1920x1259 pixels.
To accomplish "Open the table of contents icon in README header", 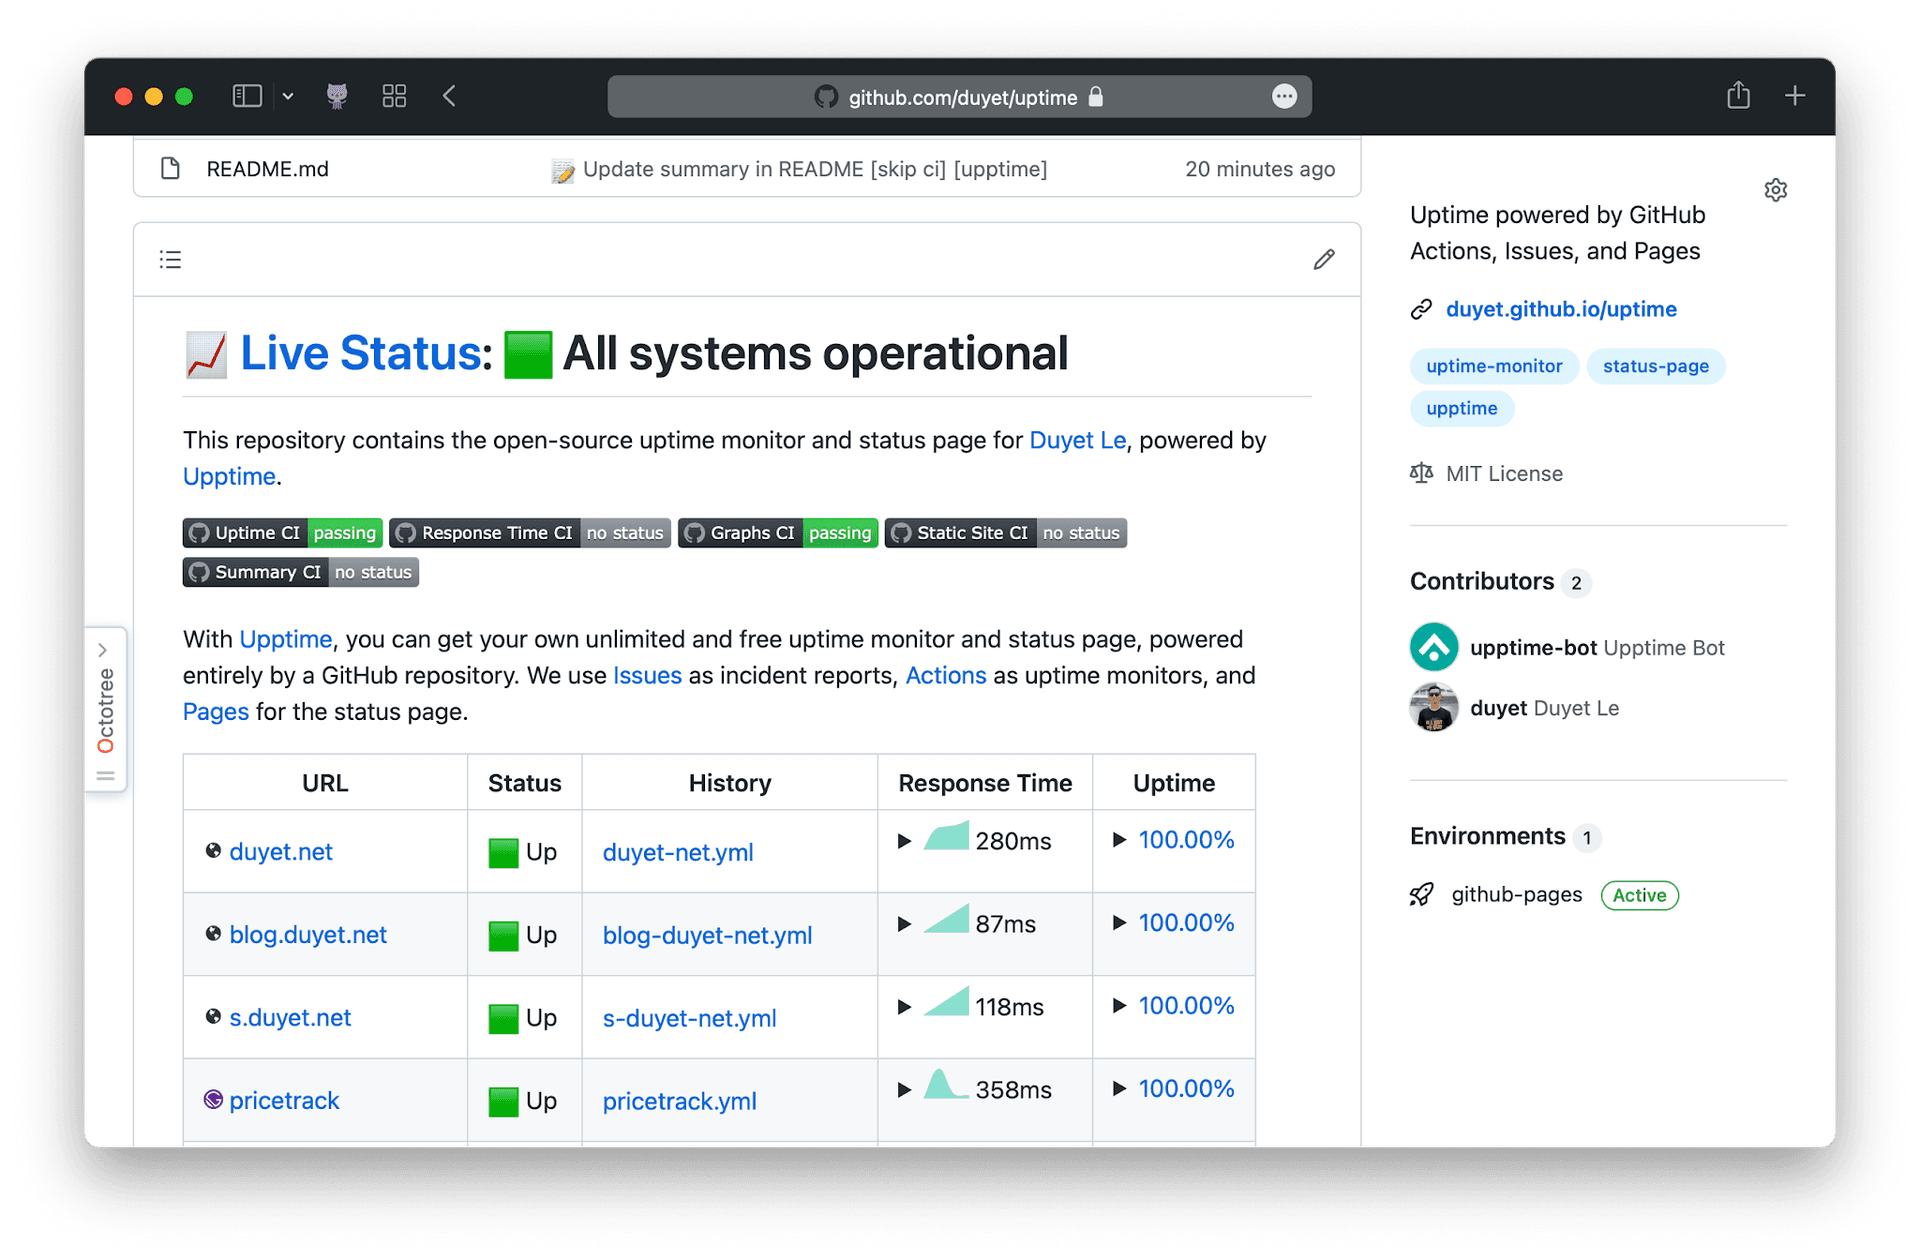I will point(170,259).
